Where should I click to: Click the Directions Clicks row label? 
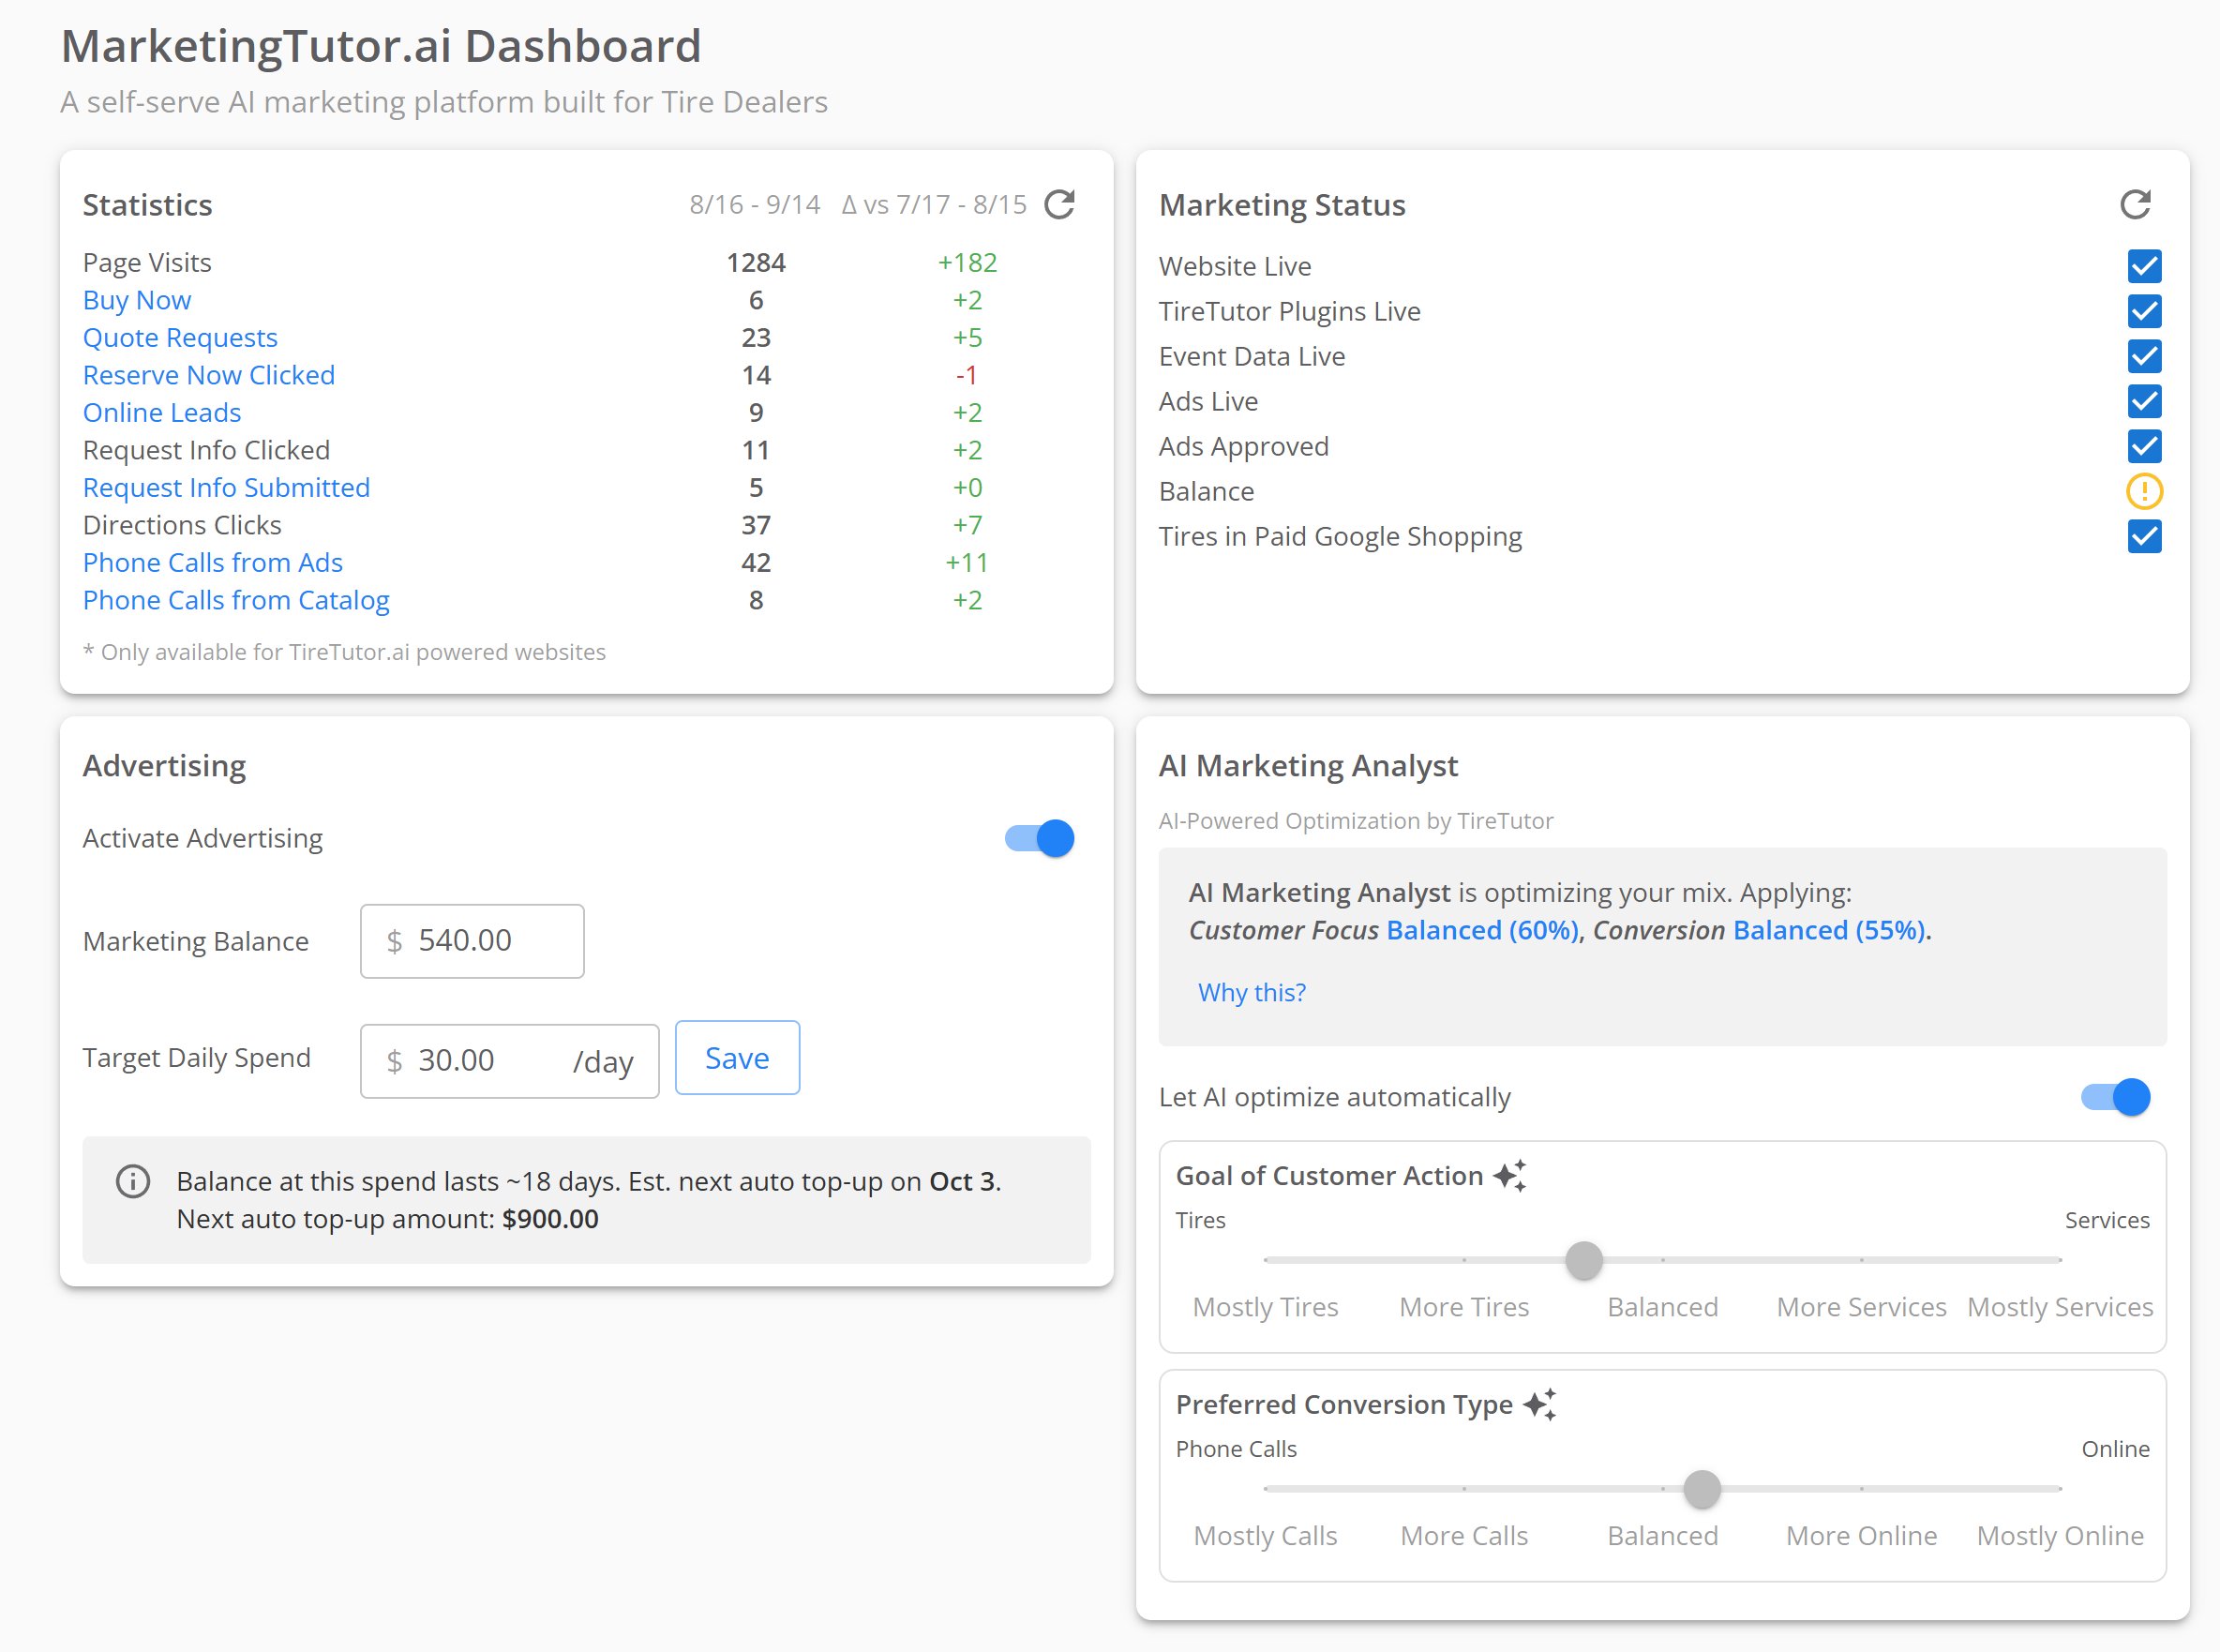coord(182,525)
